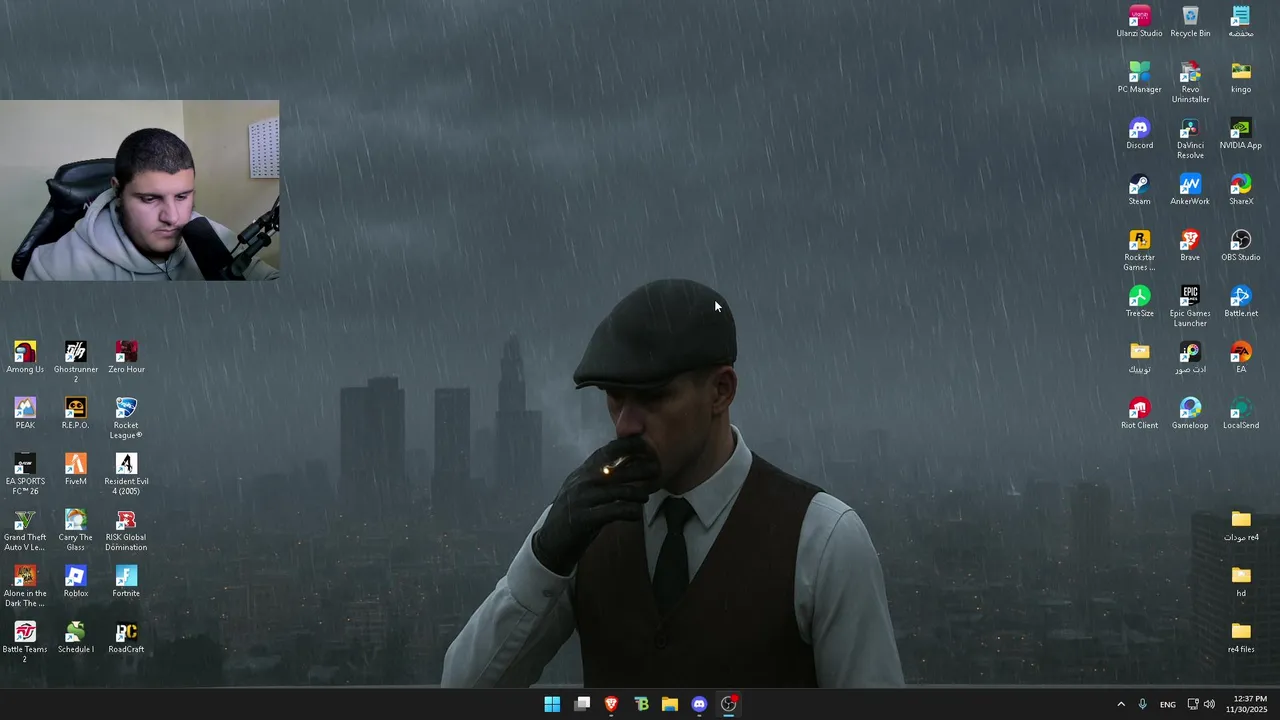Switch to Discord on the taskbar
Viewport: 1280px width, 720px height.
tap(699, 704)
